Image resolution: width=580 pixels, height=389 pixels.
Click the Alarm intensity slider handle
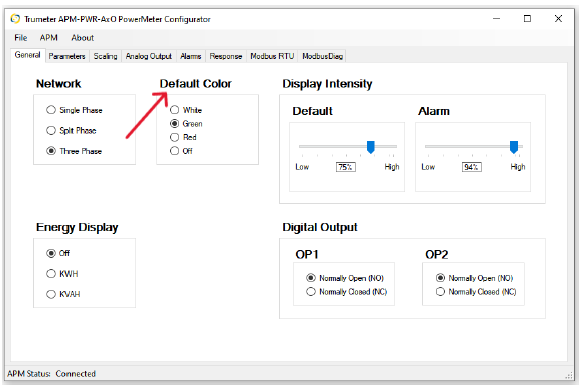point(514,147)
